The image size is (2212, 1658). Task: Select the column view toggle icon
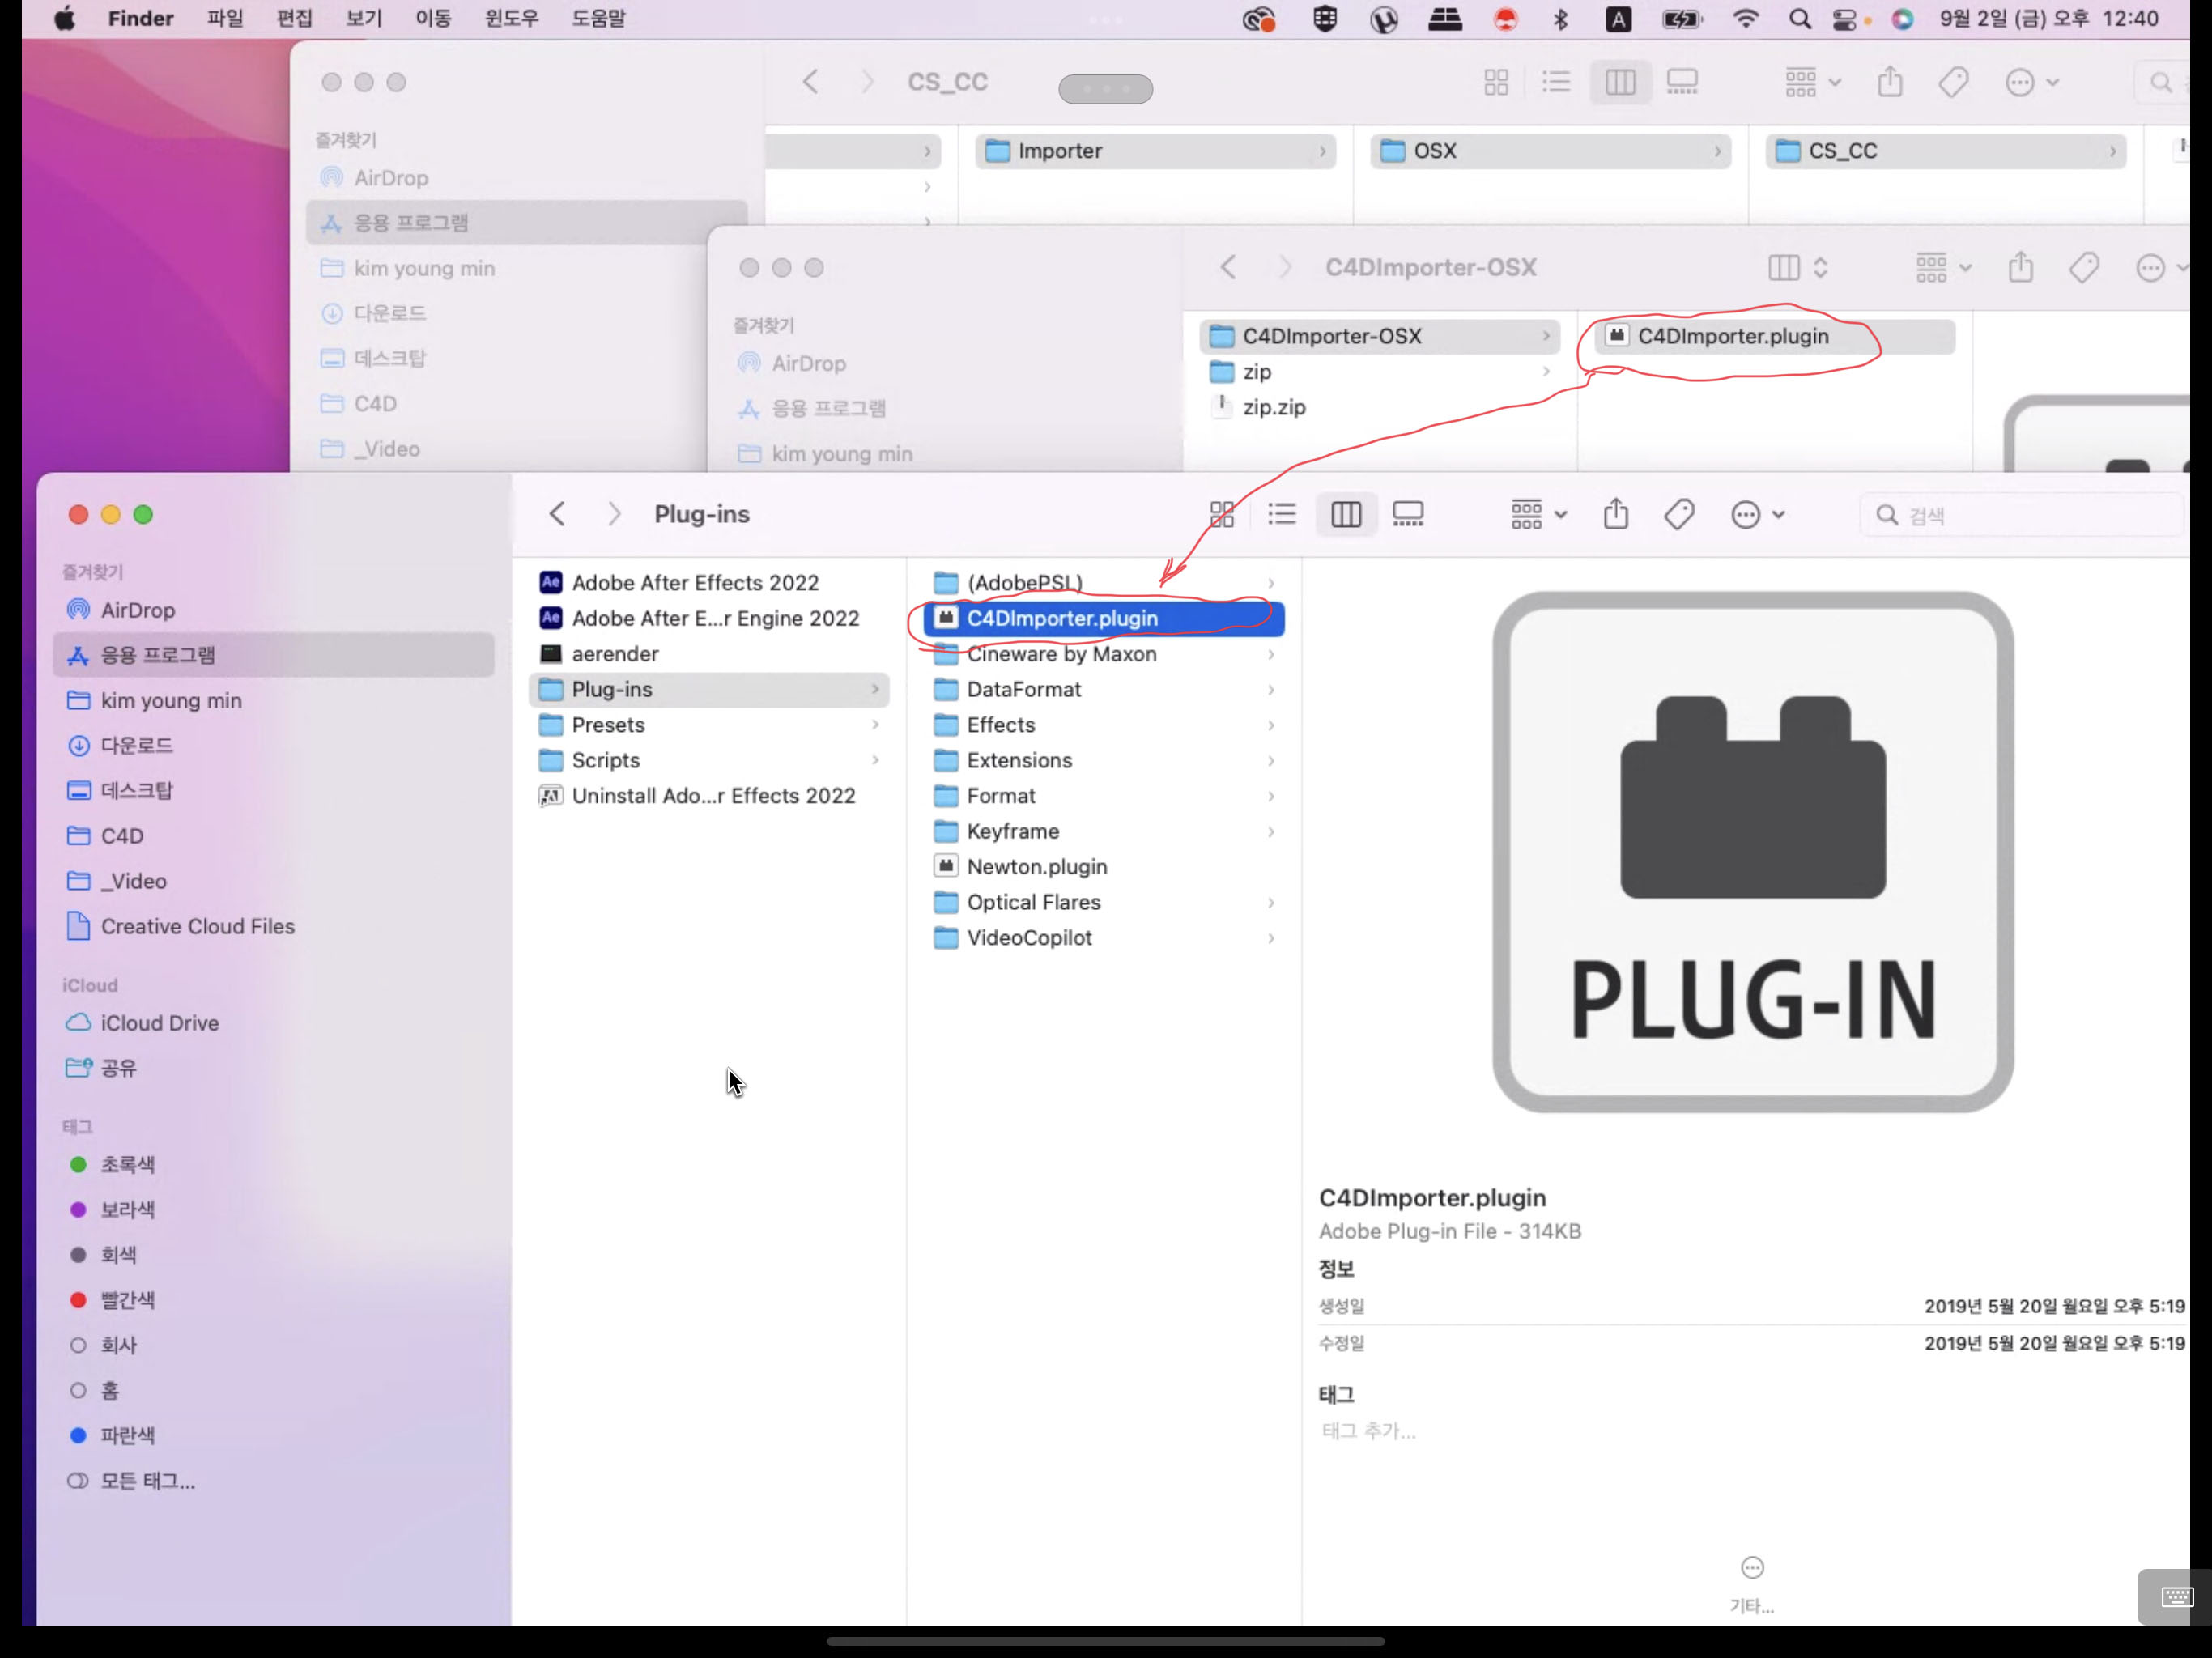coord(1345,512)
